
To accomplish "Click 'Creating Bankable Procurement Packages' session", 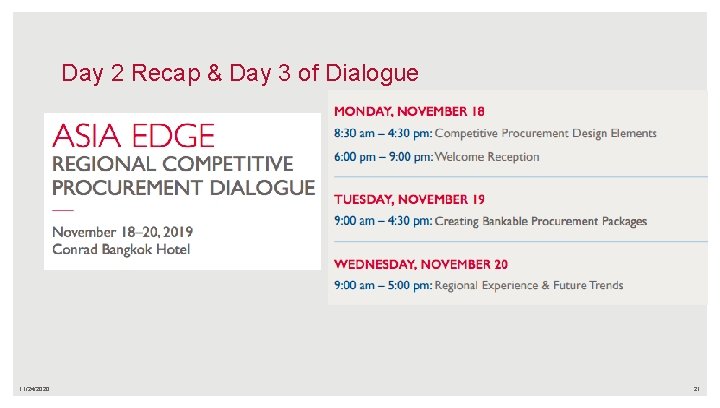I will click(541, 221).
